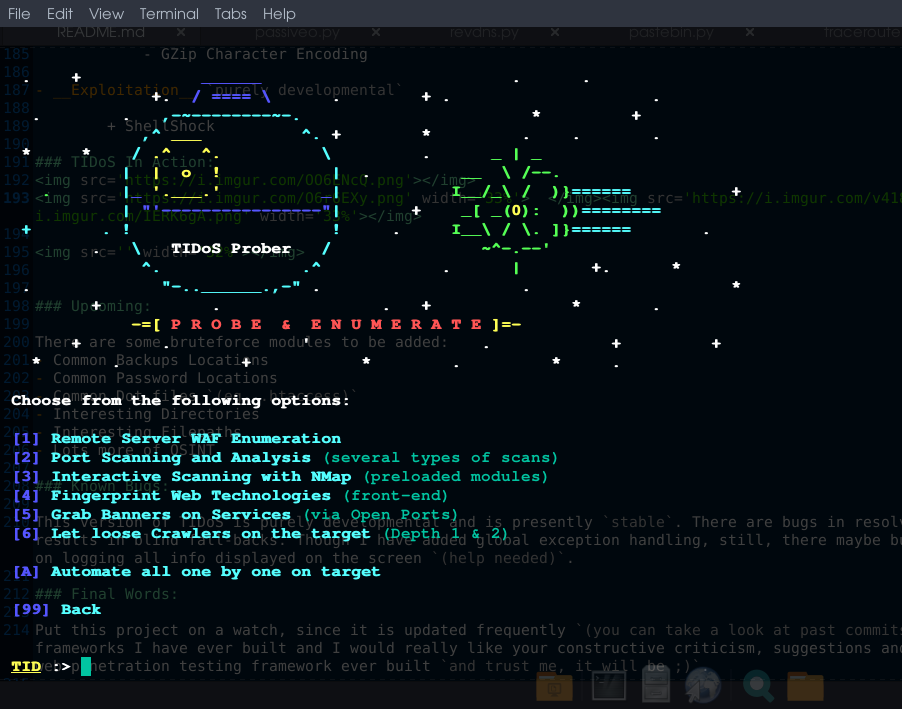
Task: Click the '(front-end)' note
Action: 396,495
